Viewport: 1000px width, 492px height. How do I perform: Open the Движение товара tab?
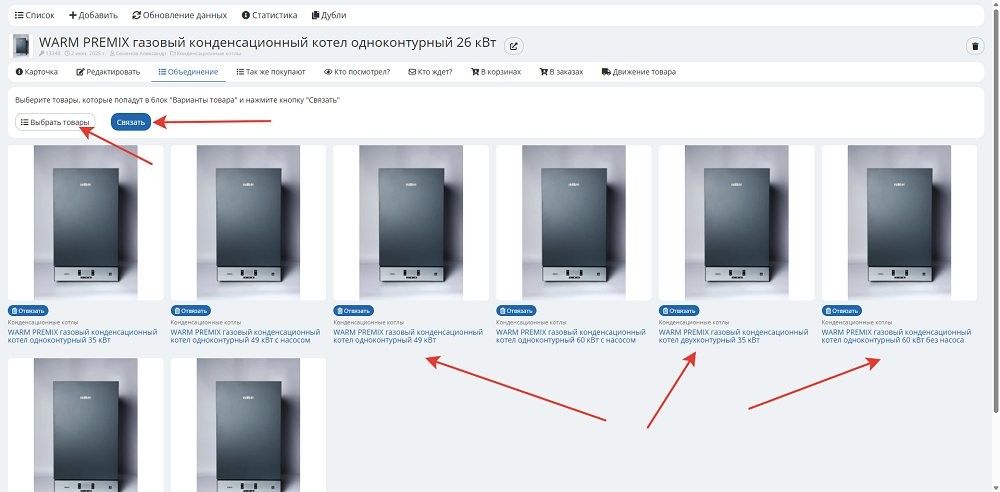click(638, 72)
